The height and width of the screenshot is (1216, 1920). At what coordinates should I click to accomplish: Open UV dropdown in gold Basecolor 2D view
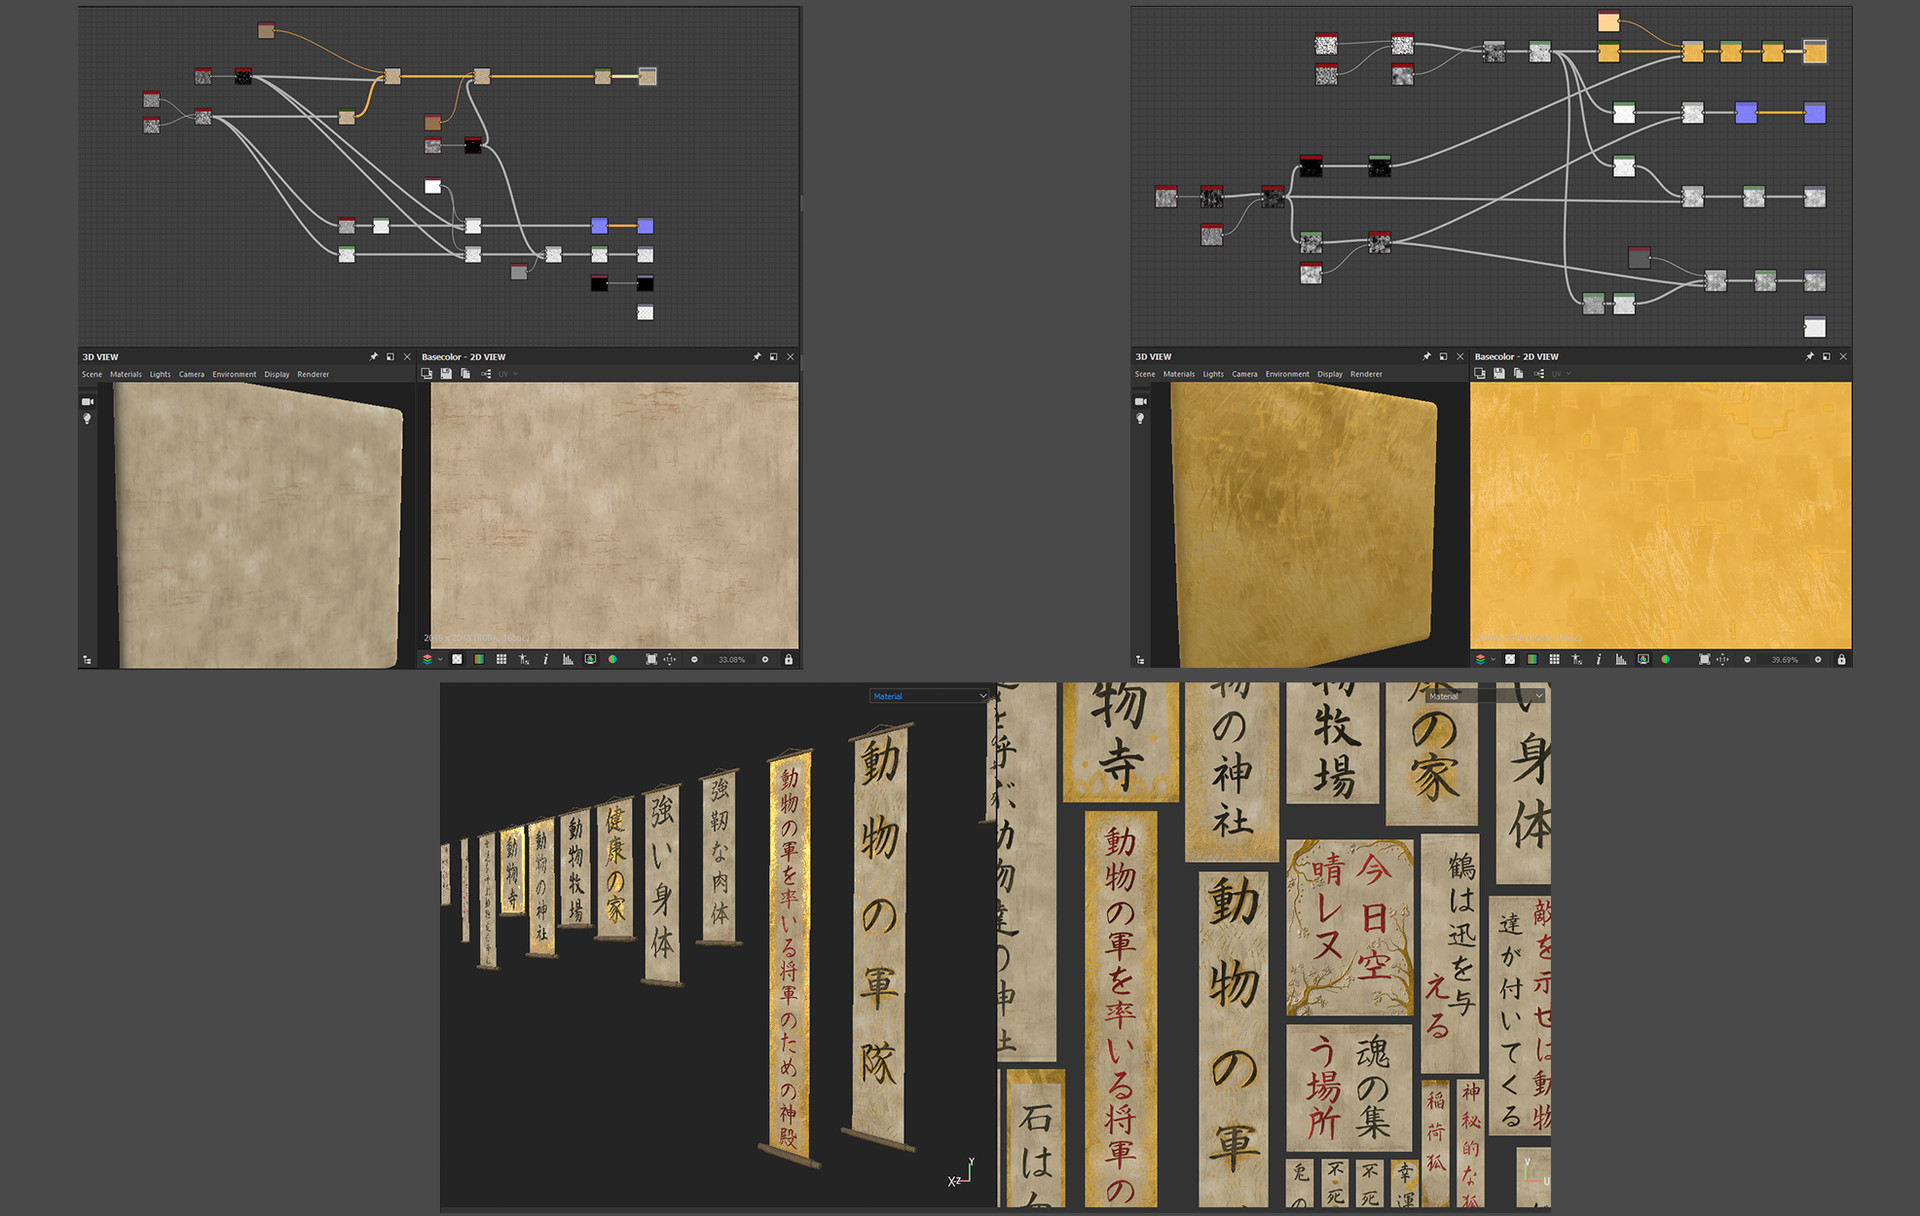[x=1561, y=374]
